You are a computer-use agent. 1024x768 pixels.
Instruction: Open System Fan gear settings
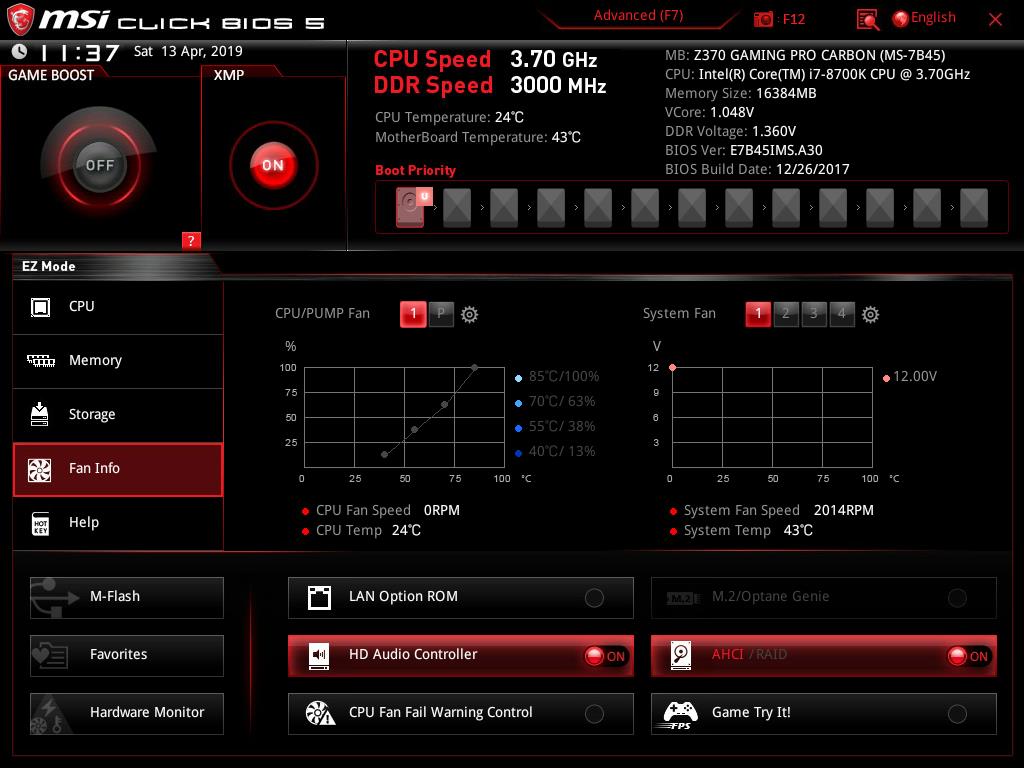pos(871,315)
